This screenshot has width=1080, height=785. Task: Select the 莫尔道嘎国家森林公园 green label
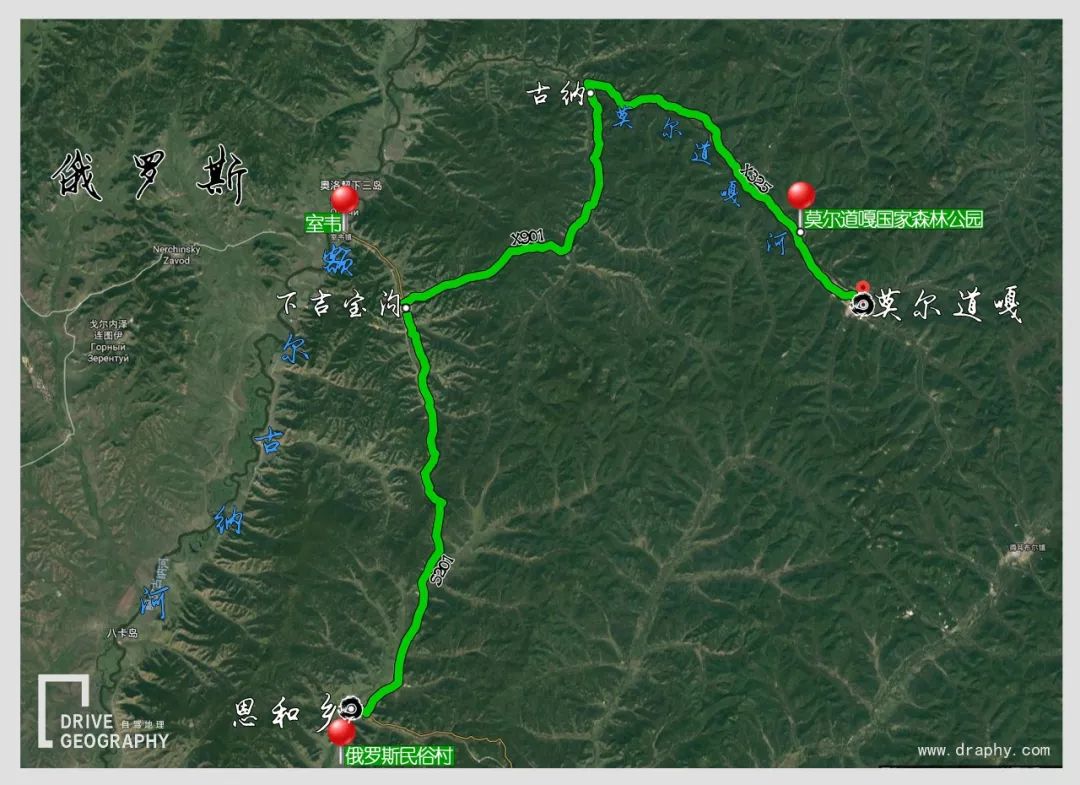click(x=893, y=220)
